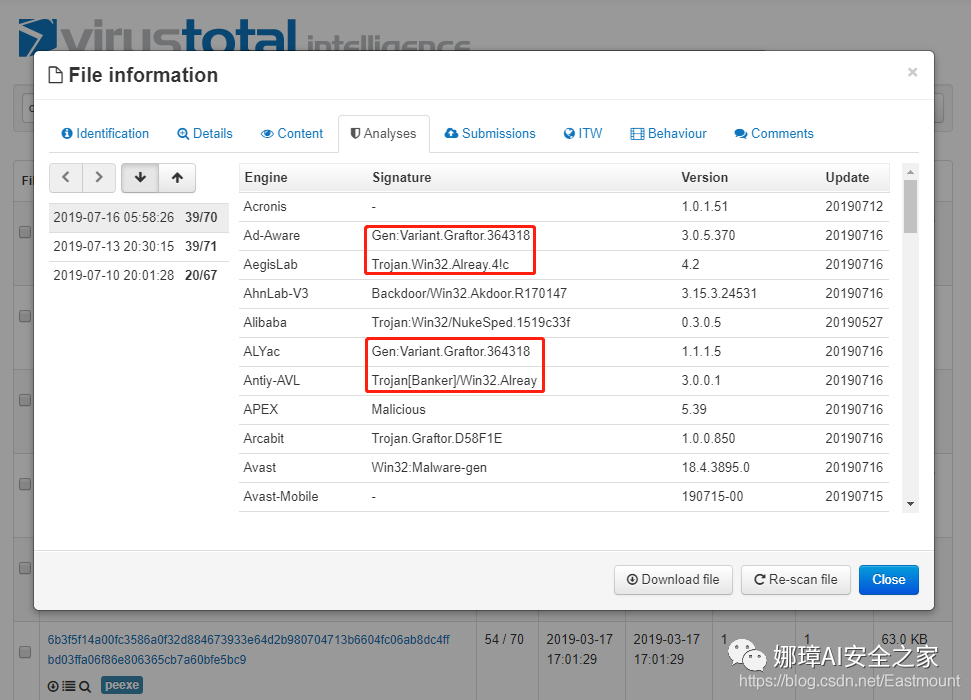Viewport: 971px width, 700px height.
Task: Click down arrow of the engine list scrollbar
Action: [910, 504]
